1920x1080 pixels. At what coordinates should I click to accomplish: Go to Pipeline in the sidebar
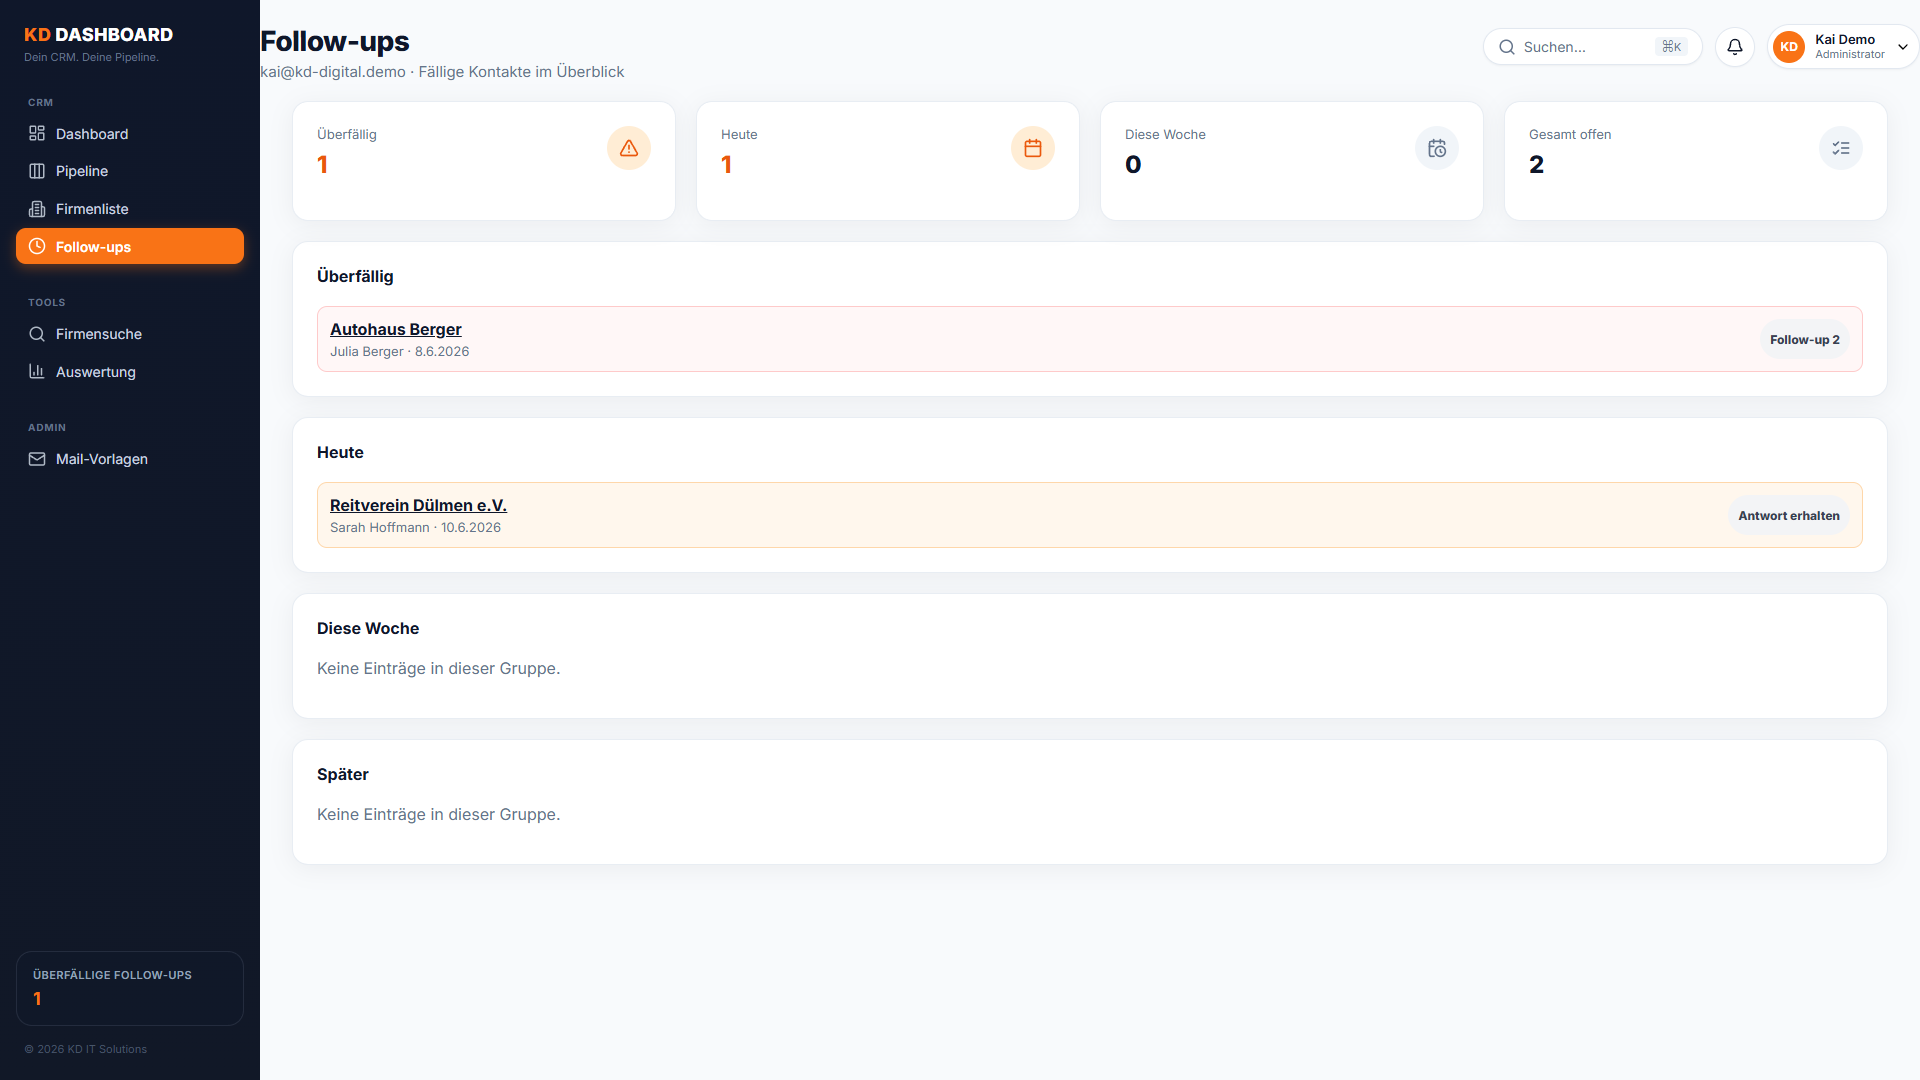130,171
